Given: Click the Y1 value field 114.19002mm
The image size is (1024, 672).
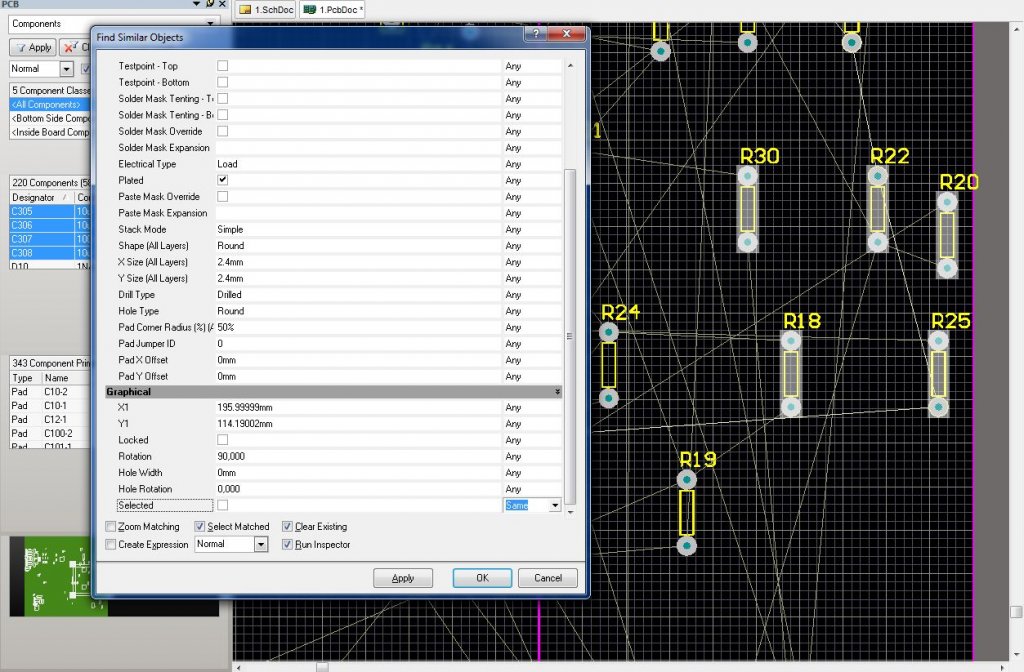Looking at the screenshot, I should (358, 424).
